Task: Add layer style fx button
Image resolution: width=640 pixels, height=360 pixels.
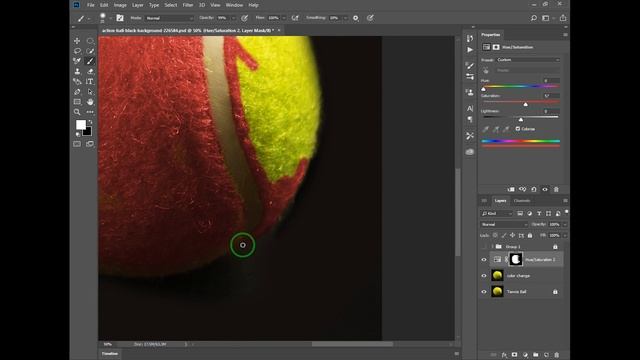Action: point(504,355)
